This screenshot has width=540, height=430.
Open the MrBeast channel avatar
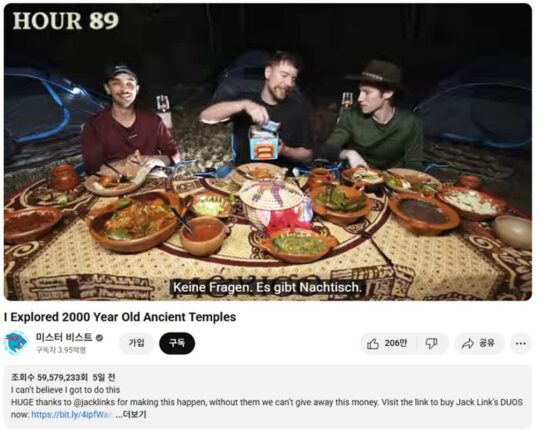[x=15, y=343]
